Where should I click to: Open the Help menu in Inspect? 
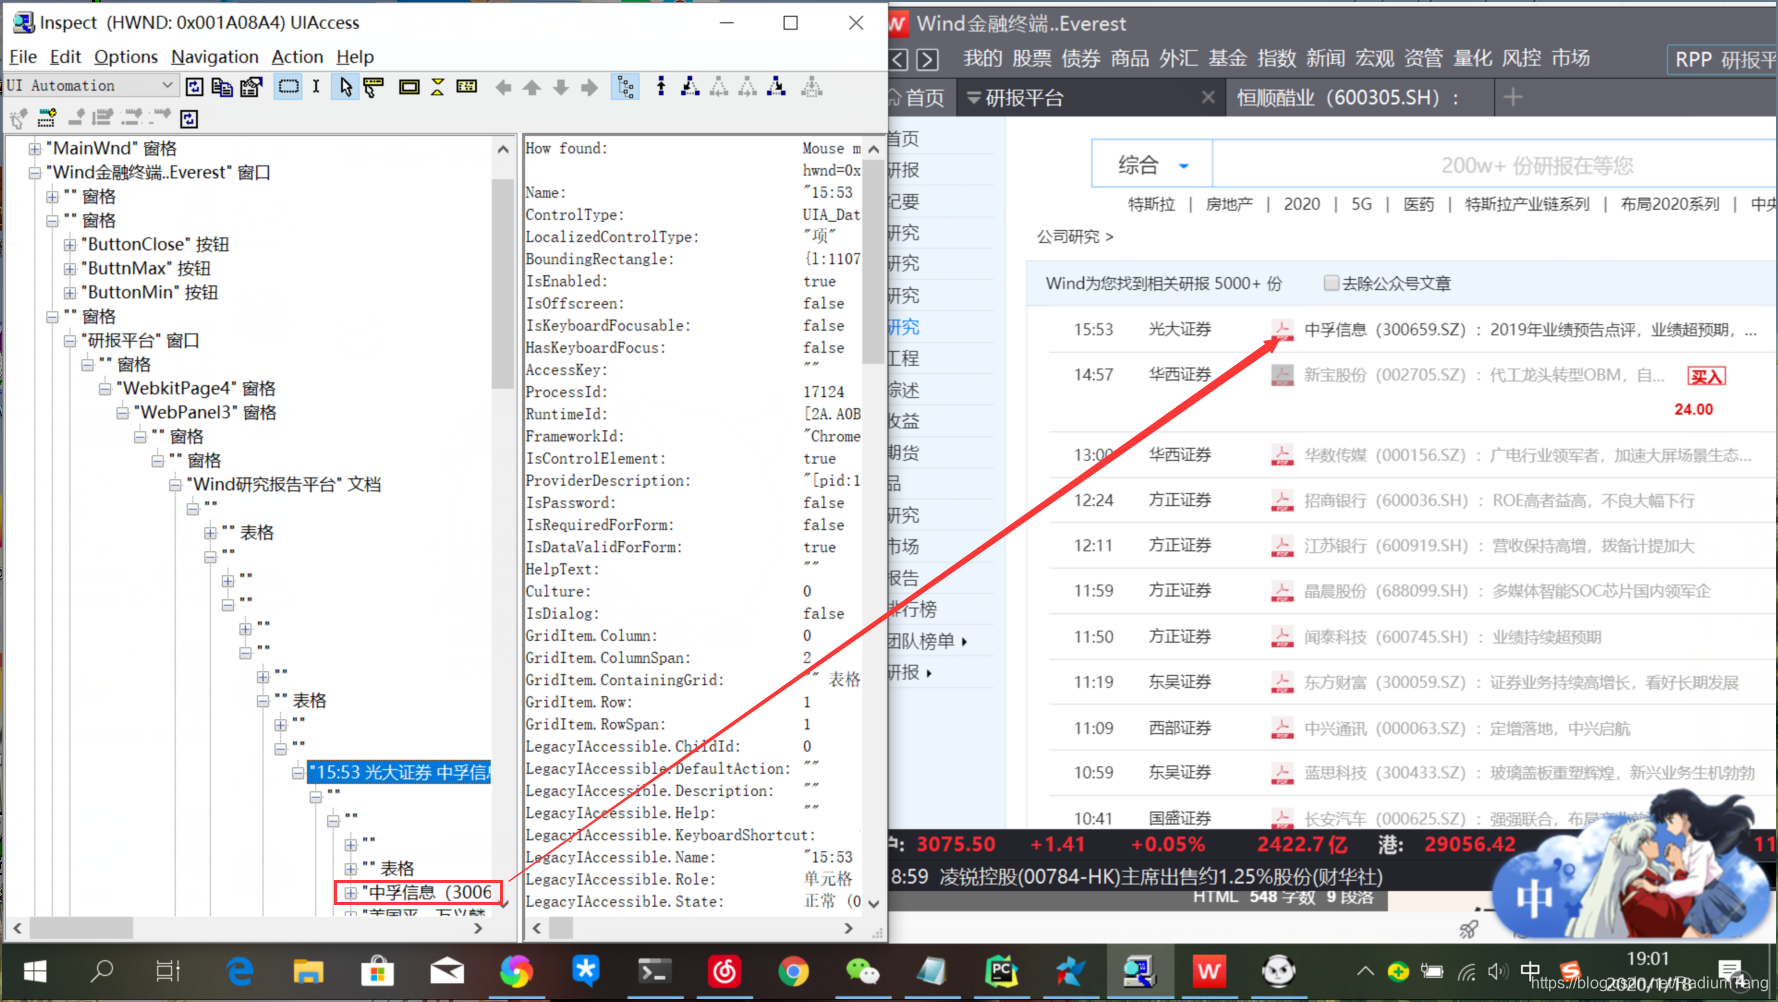[355, 57]
